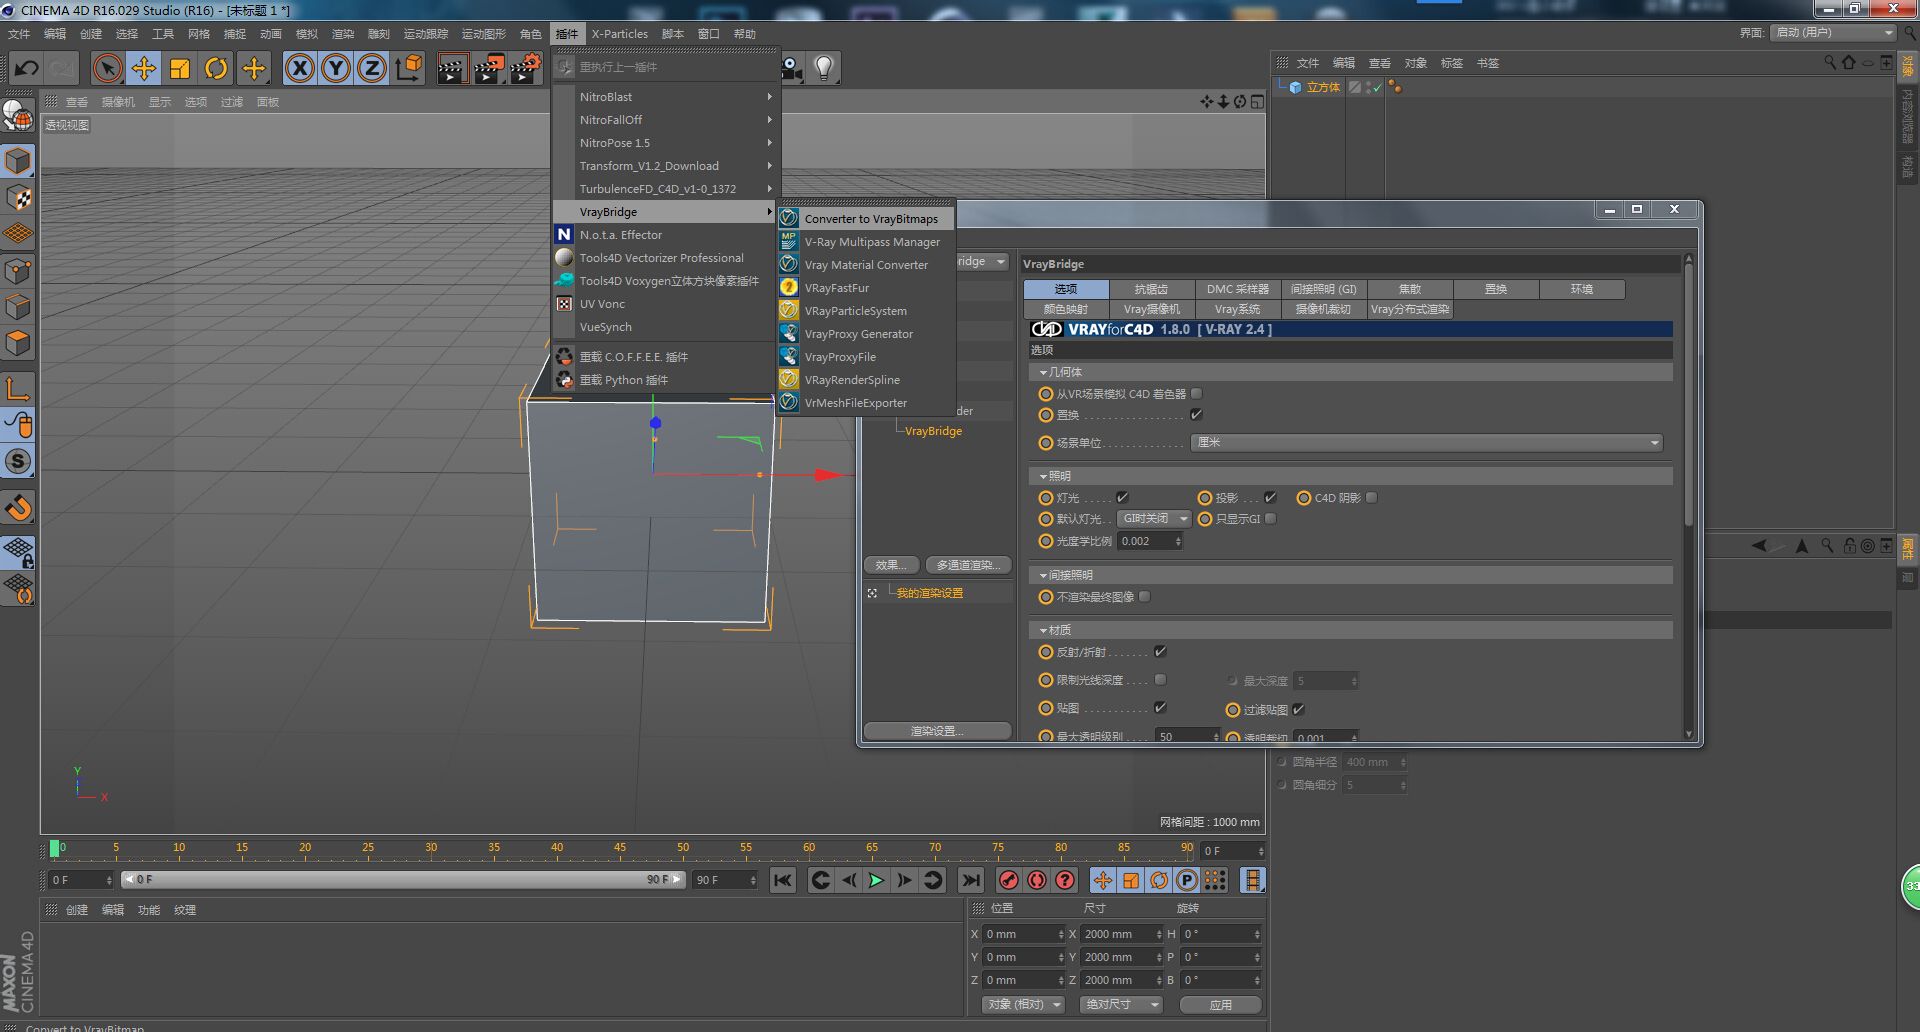Open 对象 (相对) coordinate dropdown
This screenshot has height=1032, width=1920.
pos(1022,1004)
